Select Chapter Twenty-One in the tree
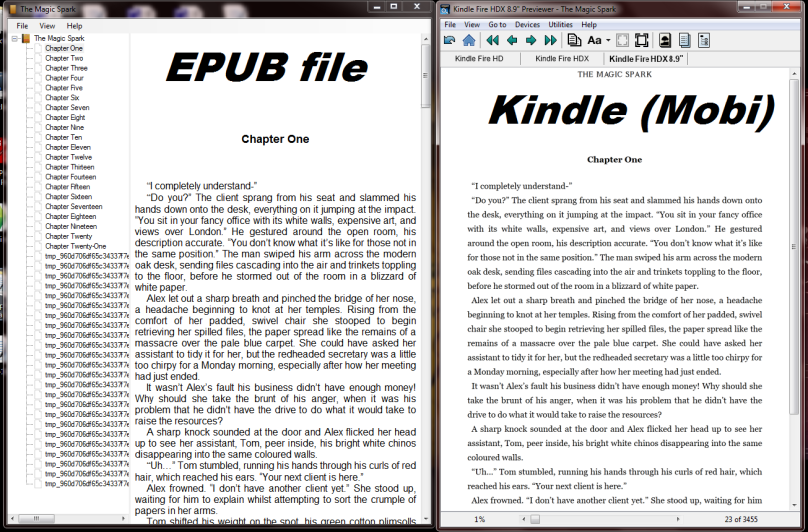 pos(75,246)
